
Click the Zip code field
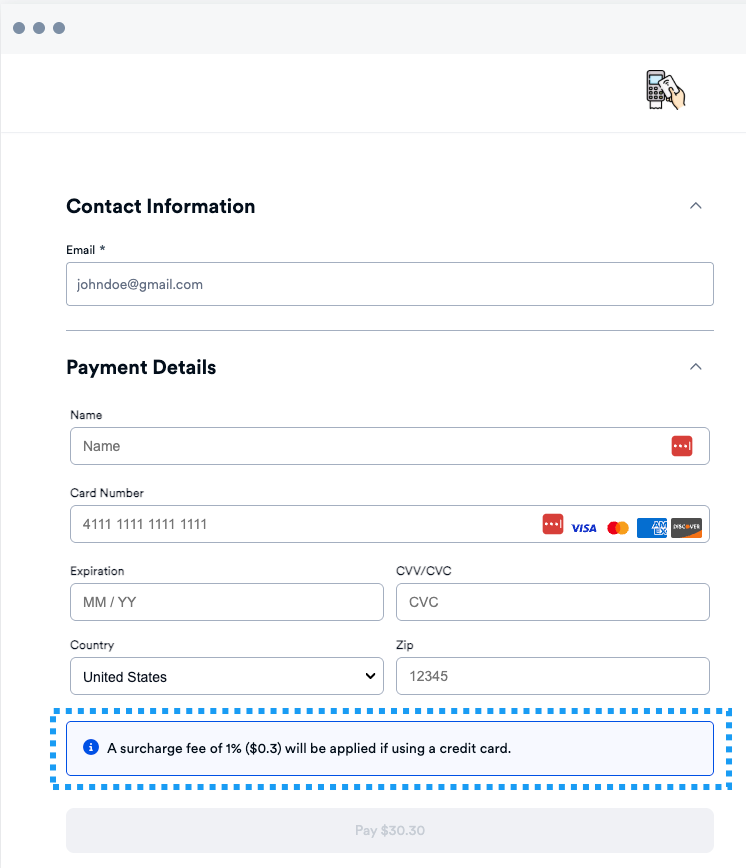point(553,676)
